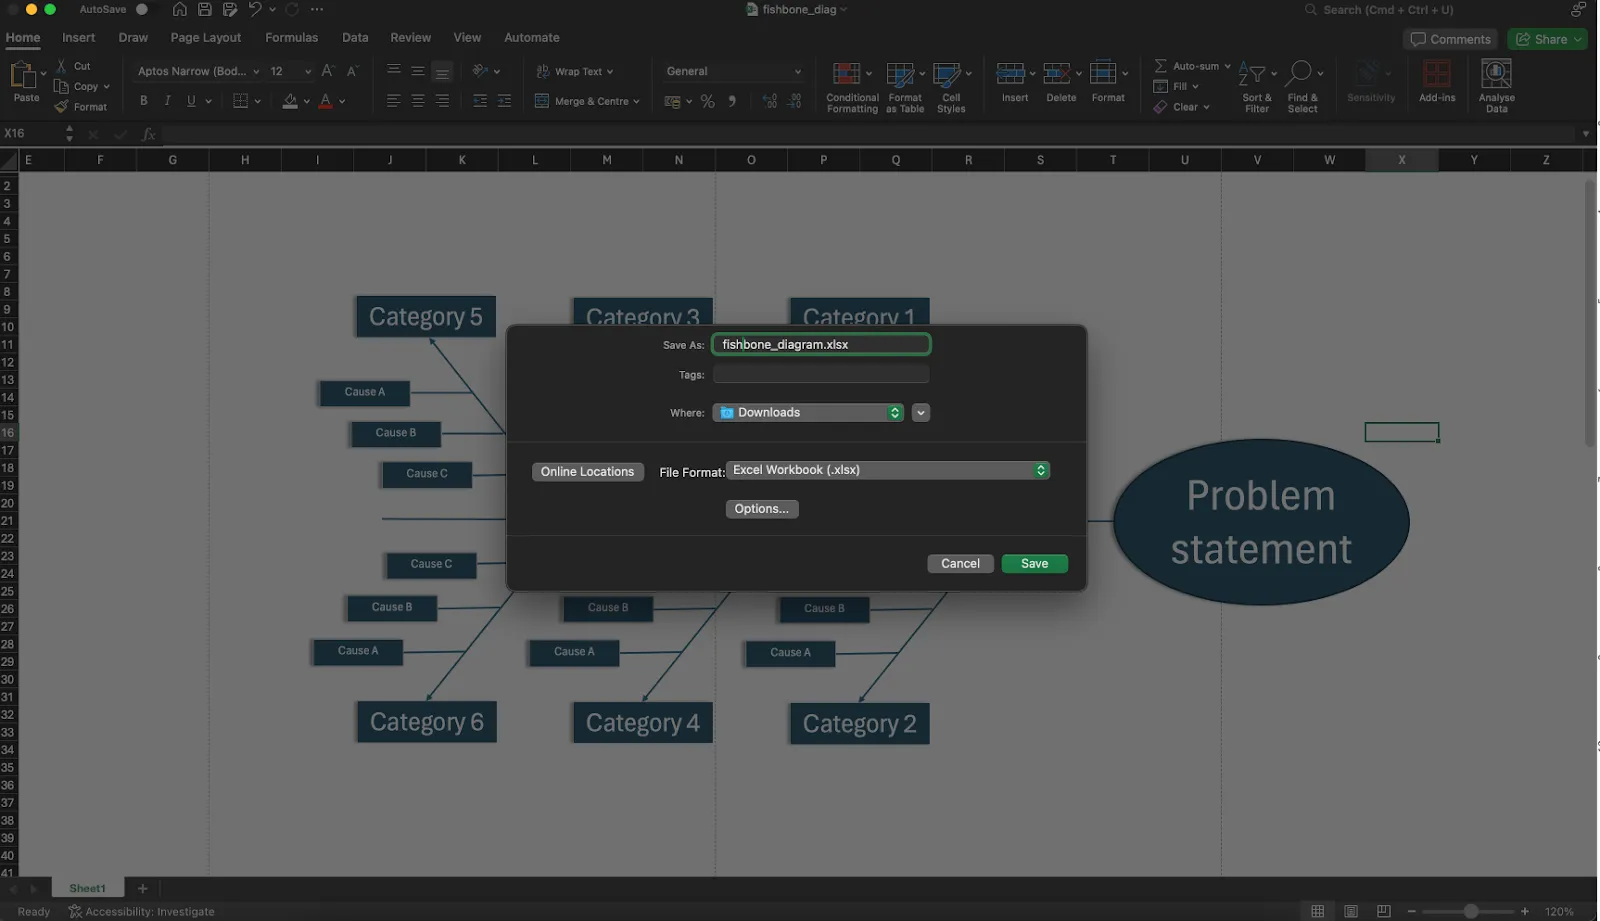1600x921 pixels.
Task: Open the Formulas ribbon tab
Action: (x=291, y=38)
